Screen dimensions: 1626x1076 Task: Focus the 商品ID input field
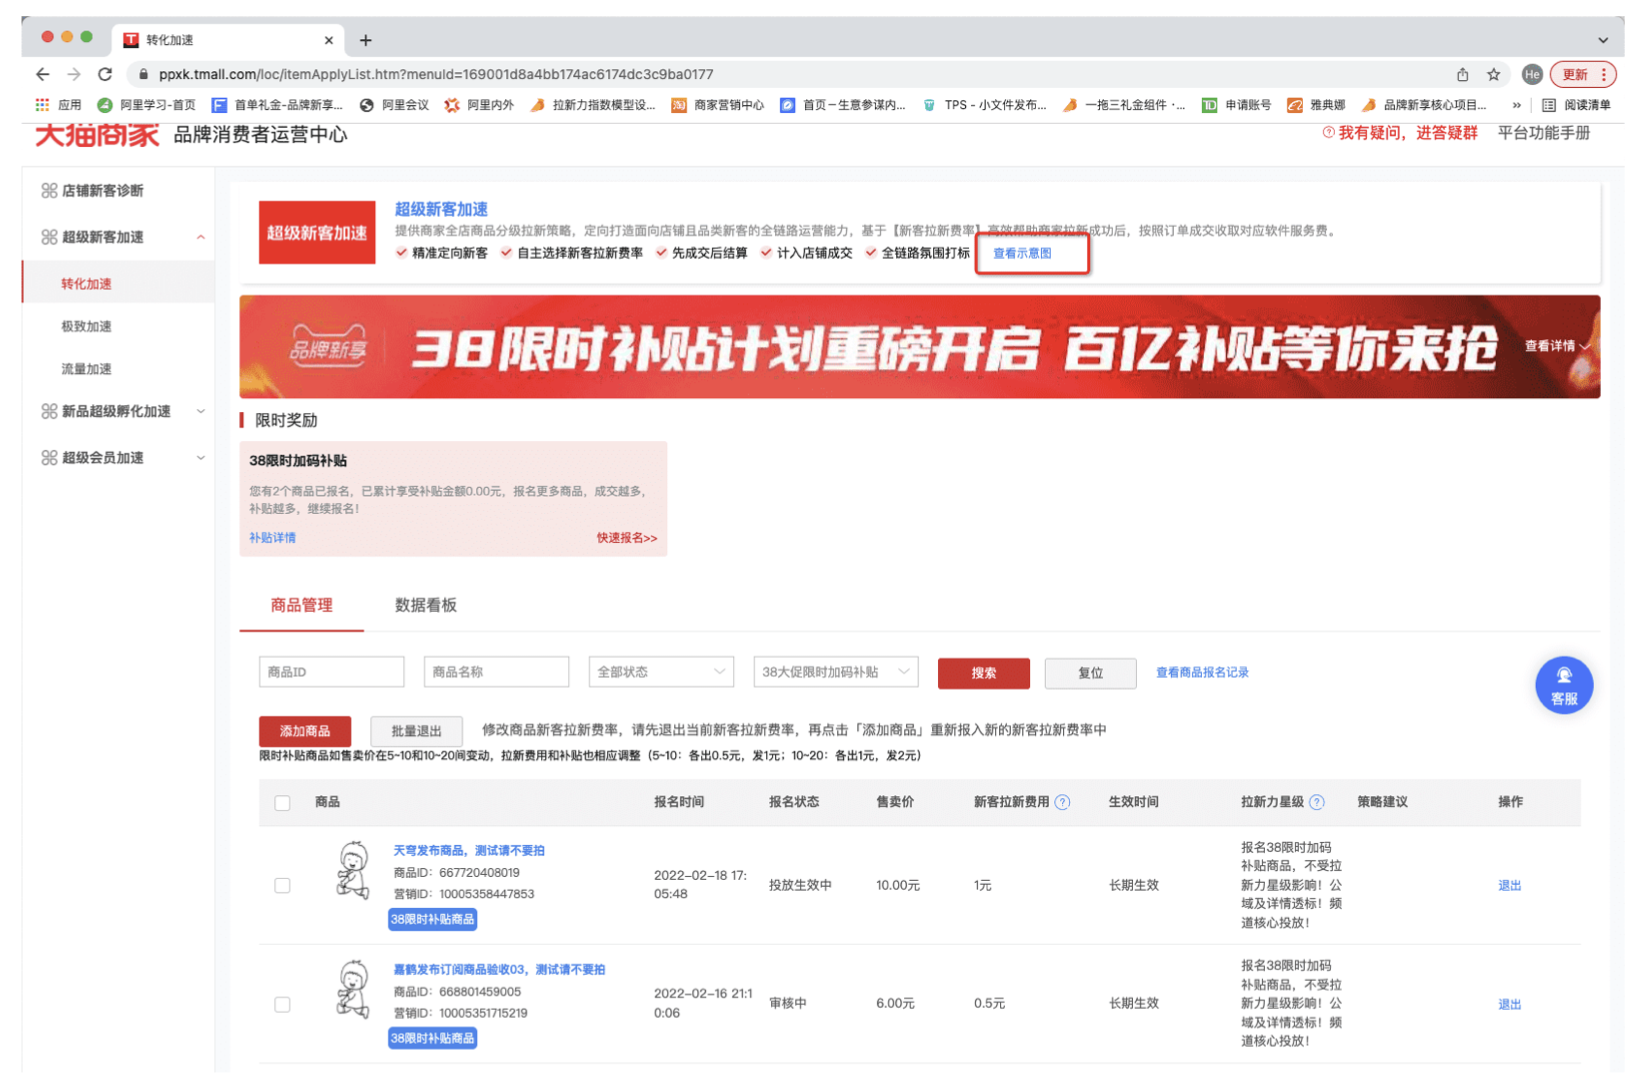(x=331, y=672)
